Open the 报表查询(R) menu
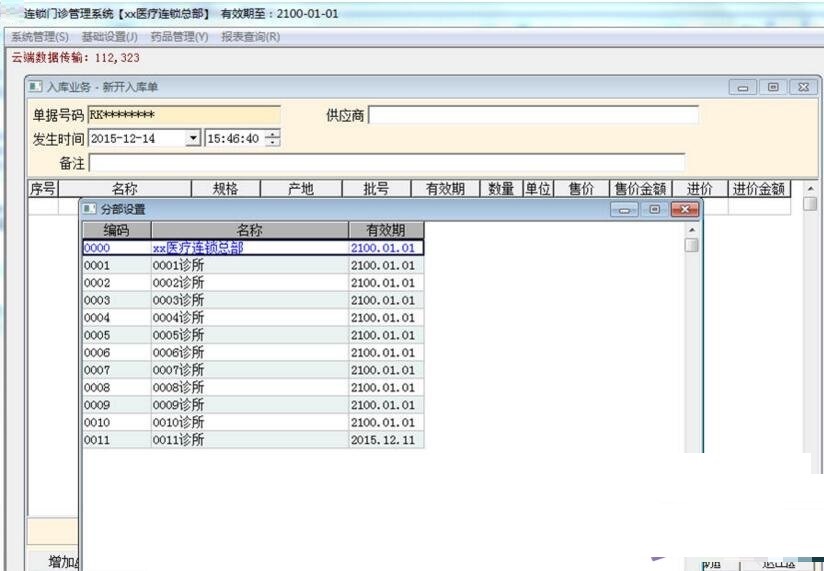Viewport: 824px width, 571px height. [x=251, y=37]
